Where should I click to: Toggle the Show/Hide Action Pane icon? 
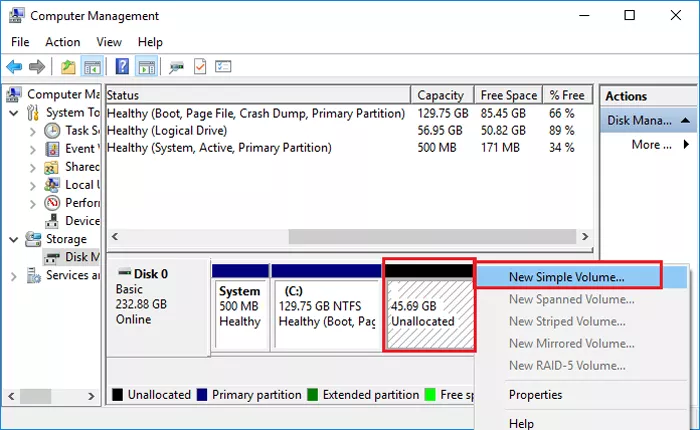[x=146, y=67]
